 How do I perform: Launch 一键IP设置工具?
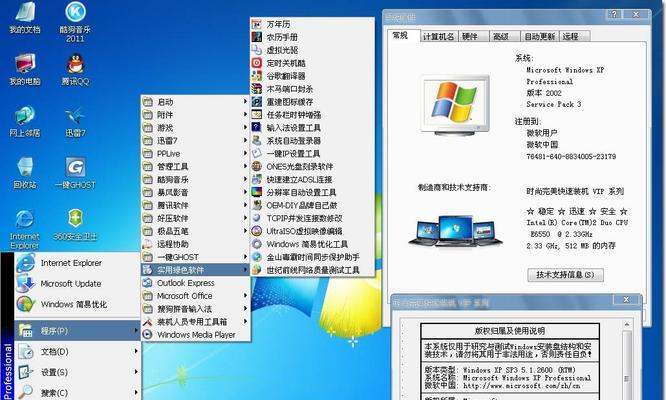coord(312,154)
